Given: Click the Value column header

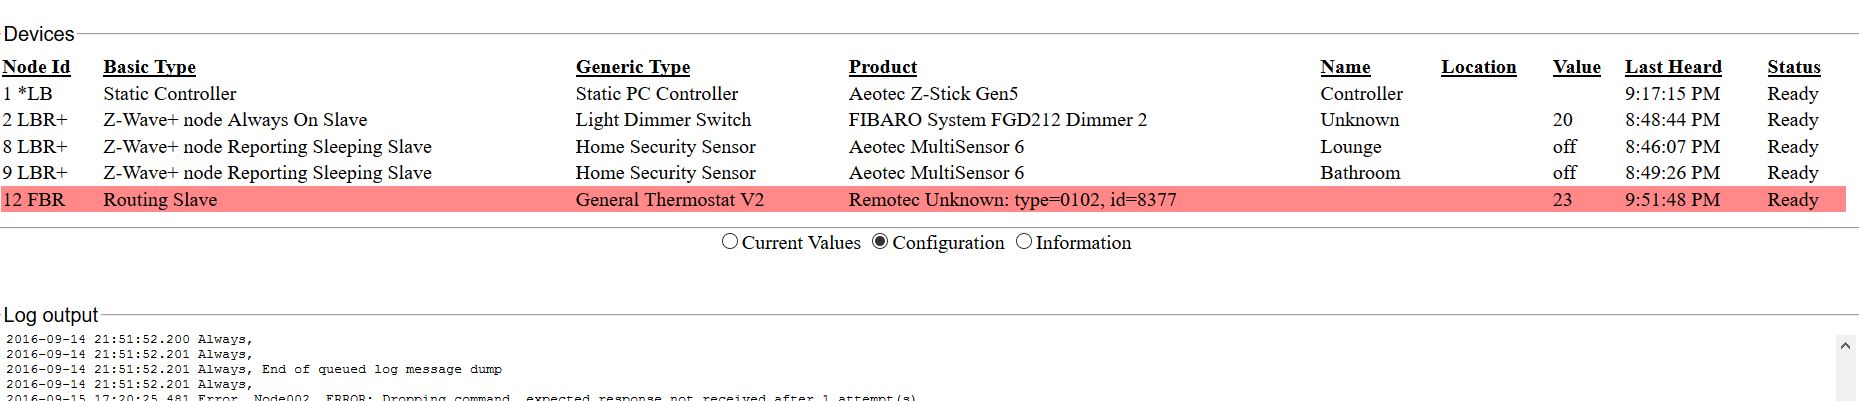Looking at the screenshot, I should click(1577, 67).
